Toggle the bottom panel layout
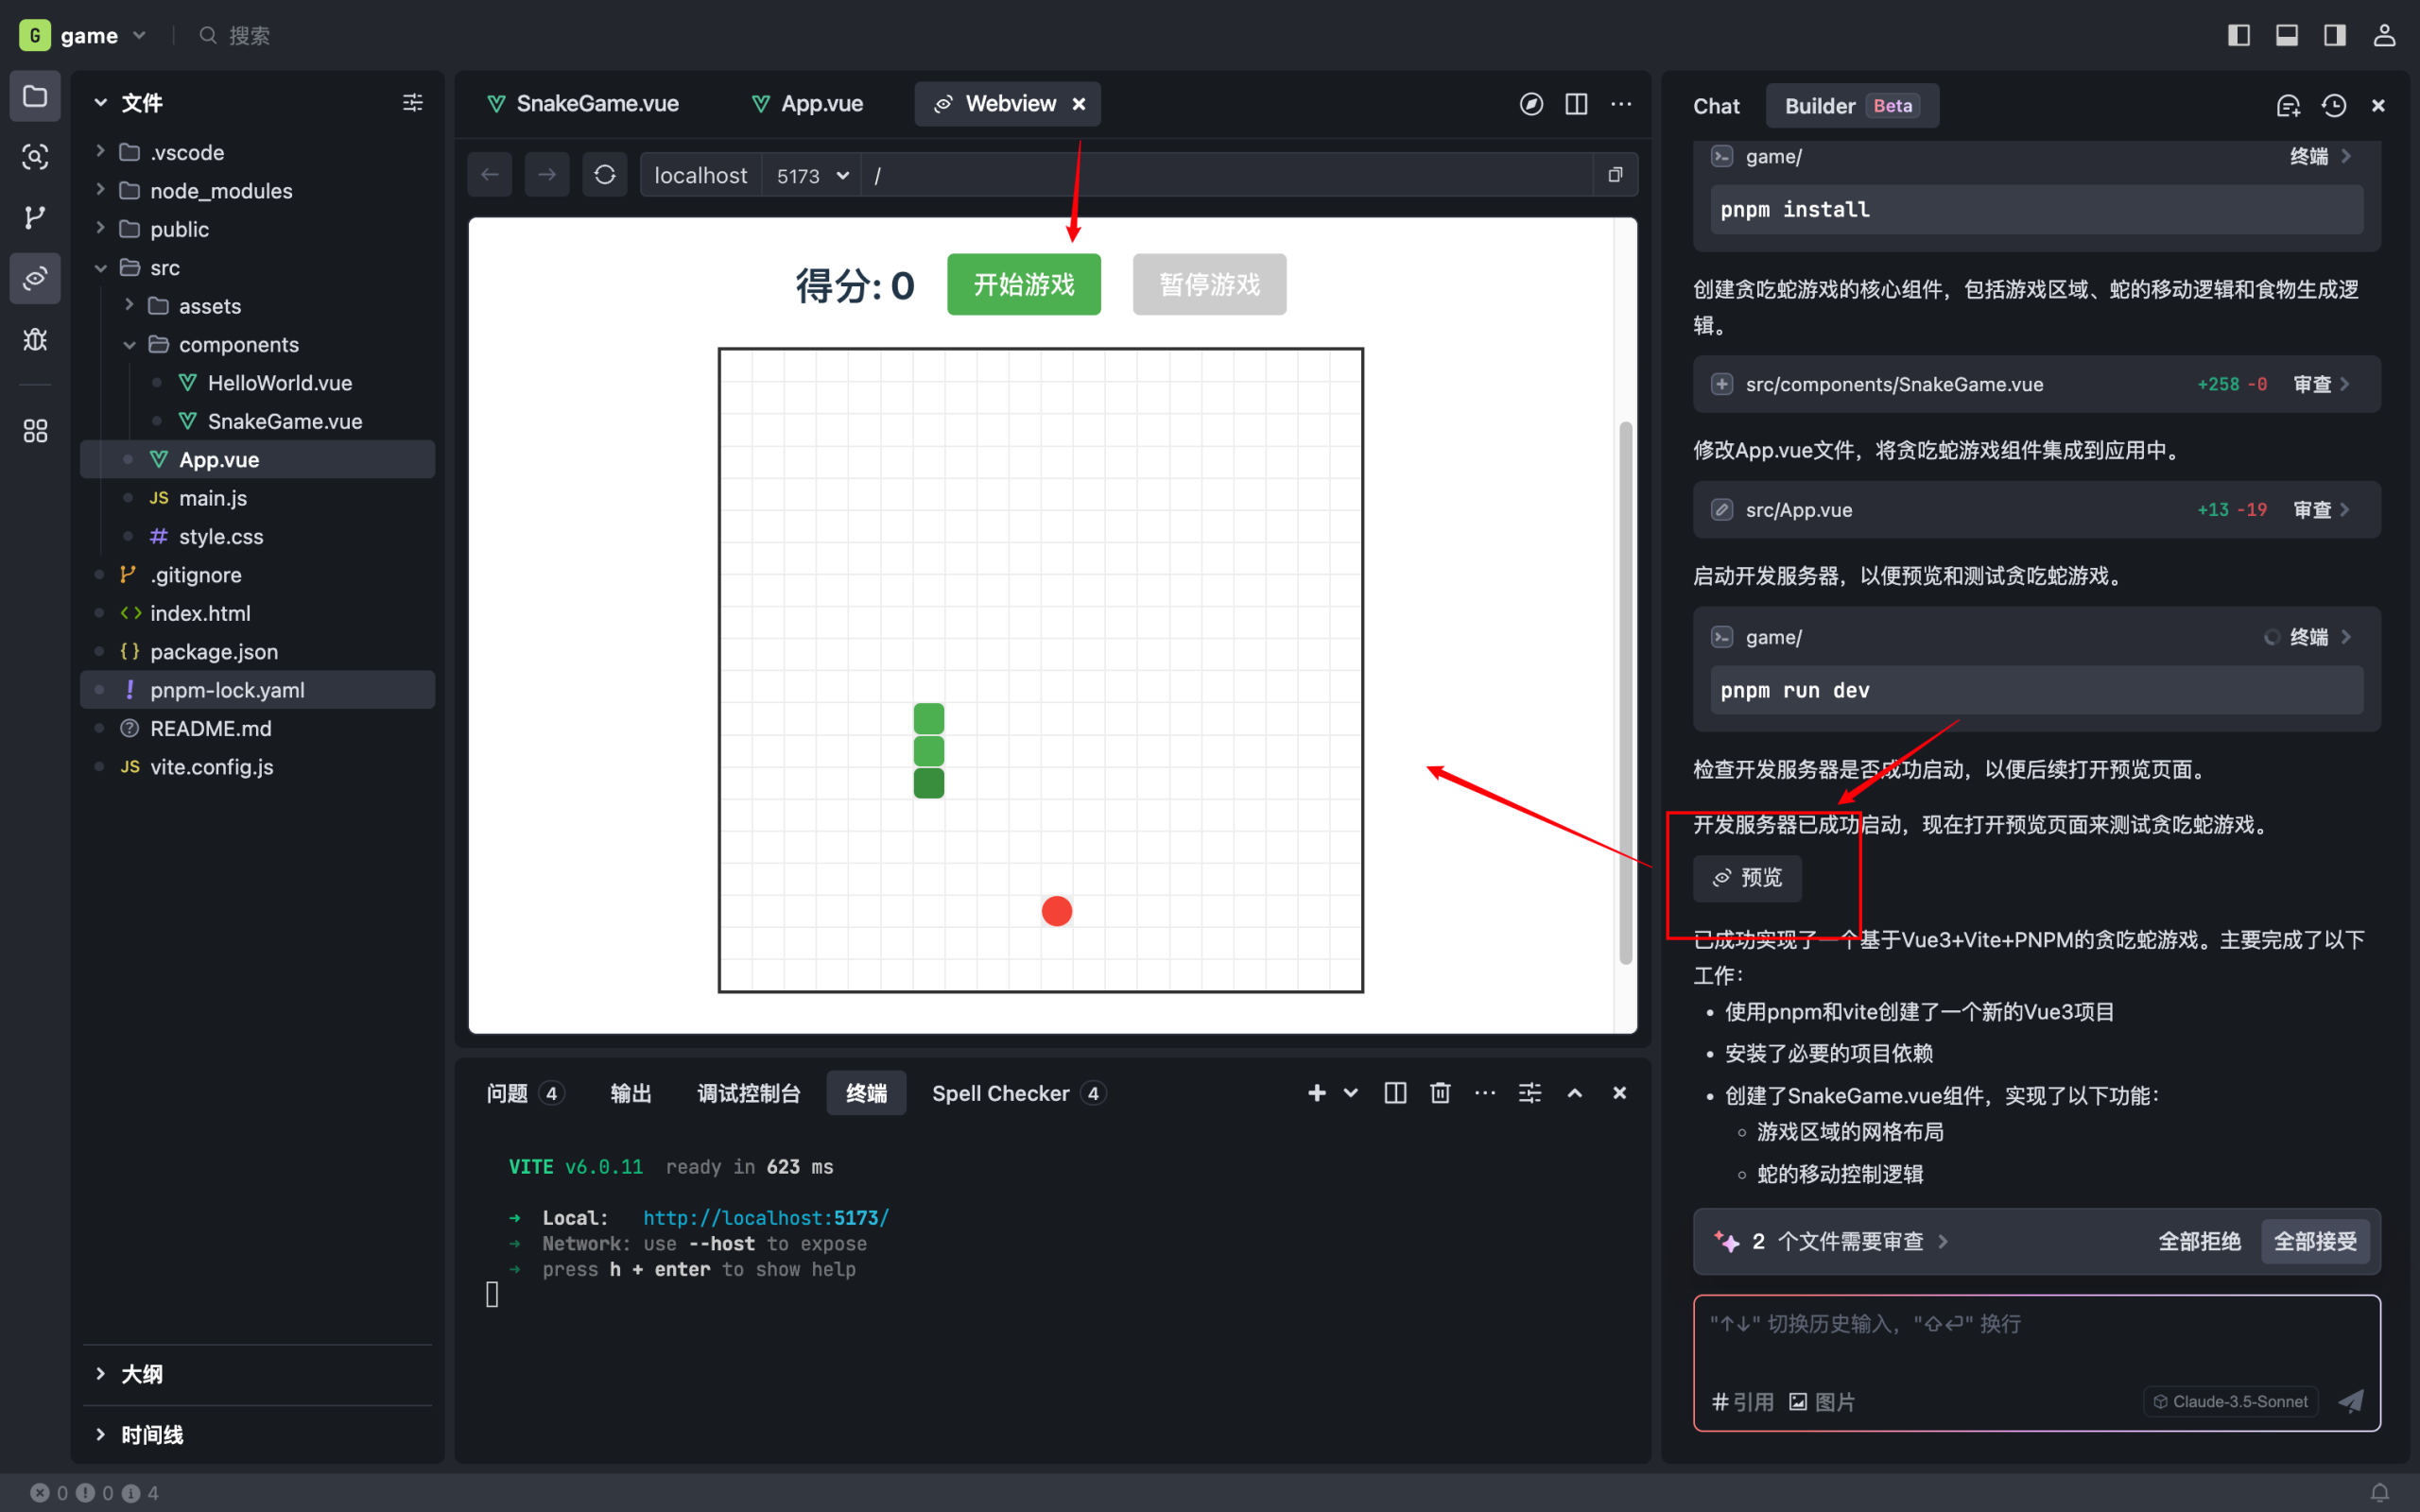Image resolution: width=2420 pixels, height=1512 pixels. (2287, 34)
